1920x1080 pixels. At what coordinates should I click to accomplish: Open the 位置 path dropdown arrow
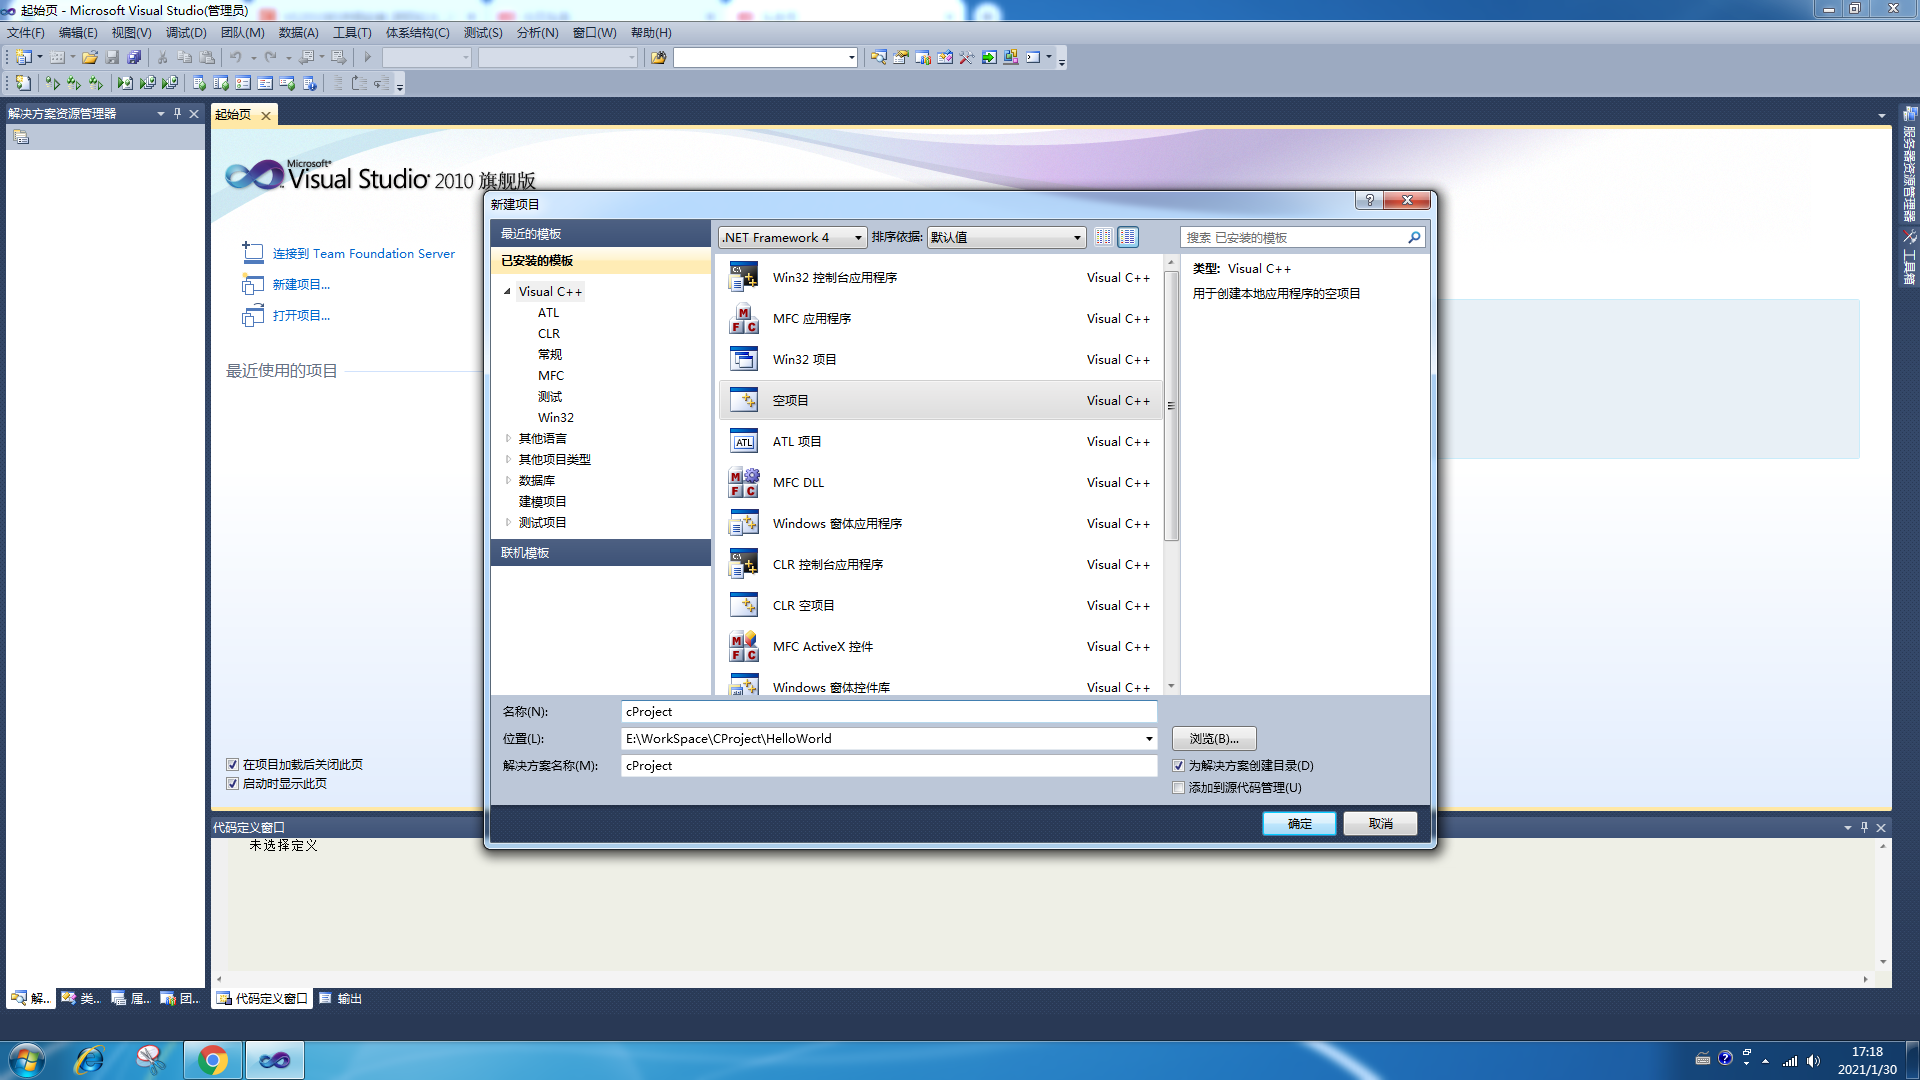1149,739
